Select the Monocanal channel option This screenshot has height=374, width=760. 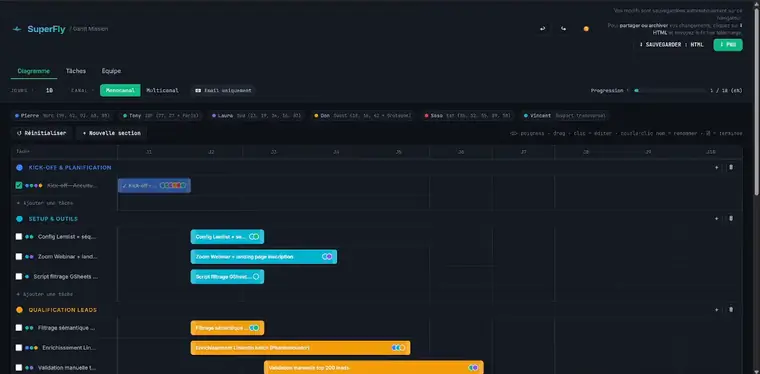(x=120, y=91)
